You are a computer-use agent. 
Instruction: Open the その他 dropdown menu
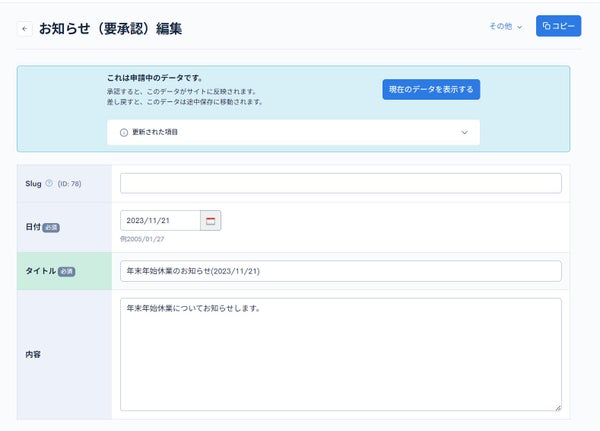tap(505, 26)
